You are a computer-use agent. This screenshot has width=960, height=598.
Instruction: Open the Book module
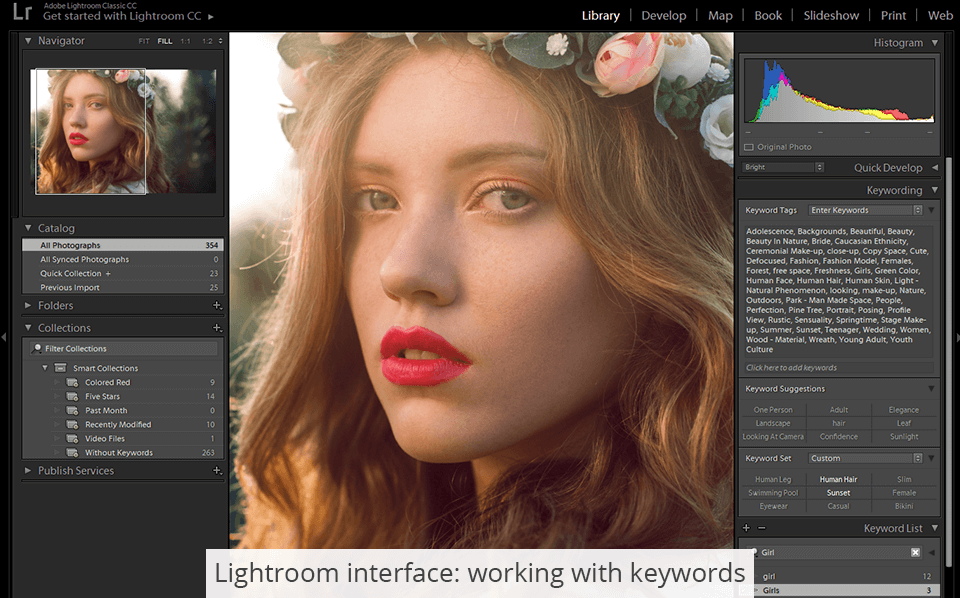tap(768, 16)
